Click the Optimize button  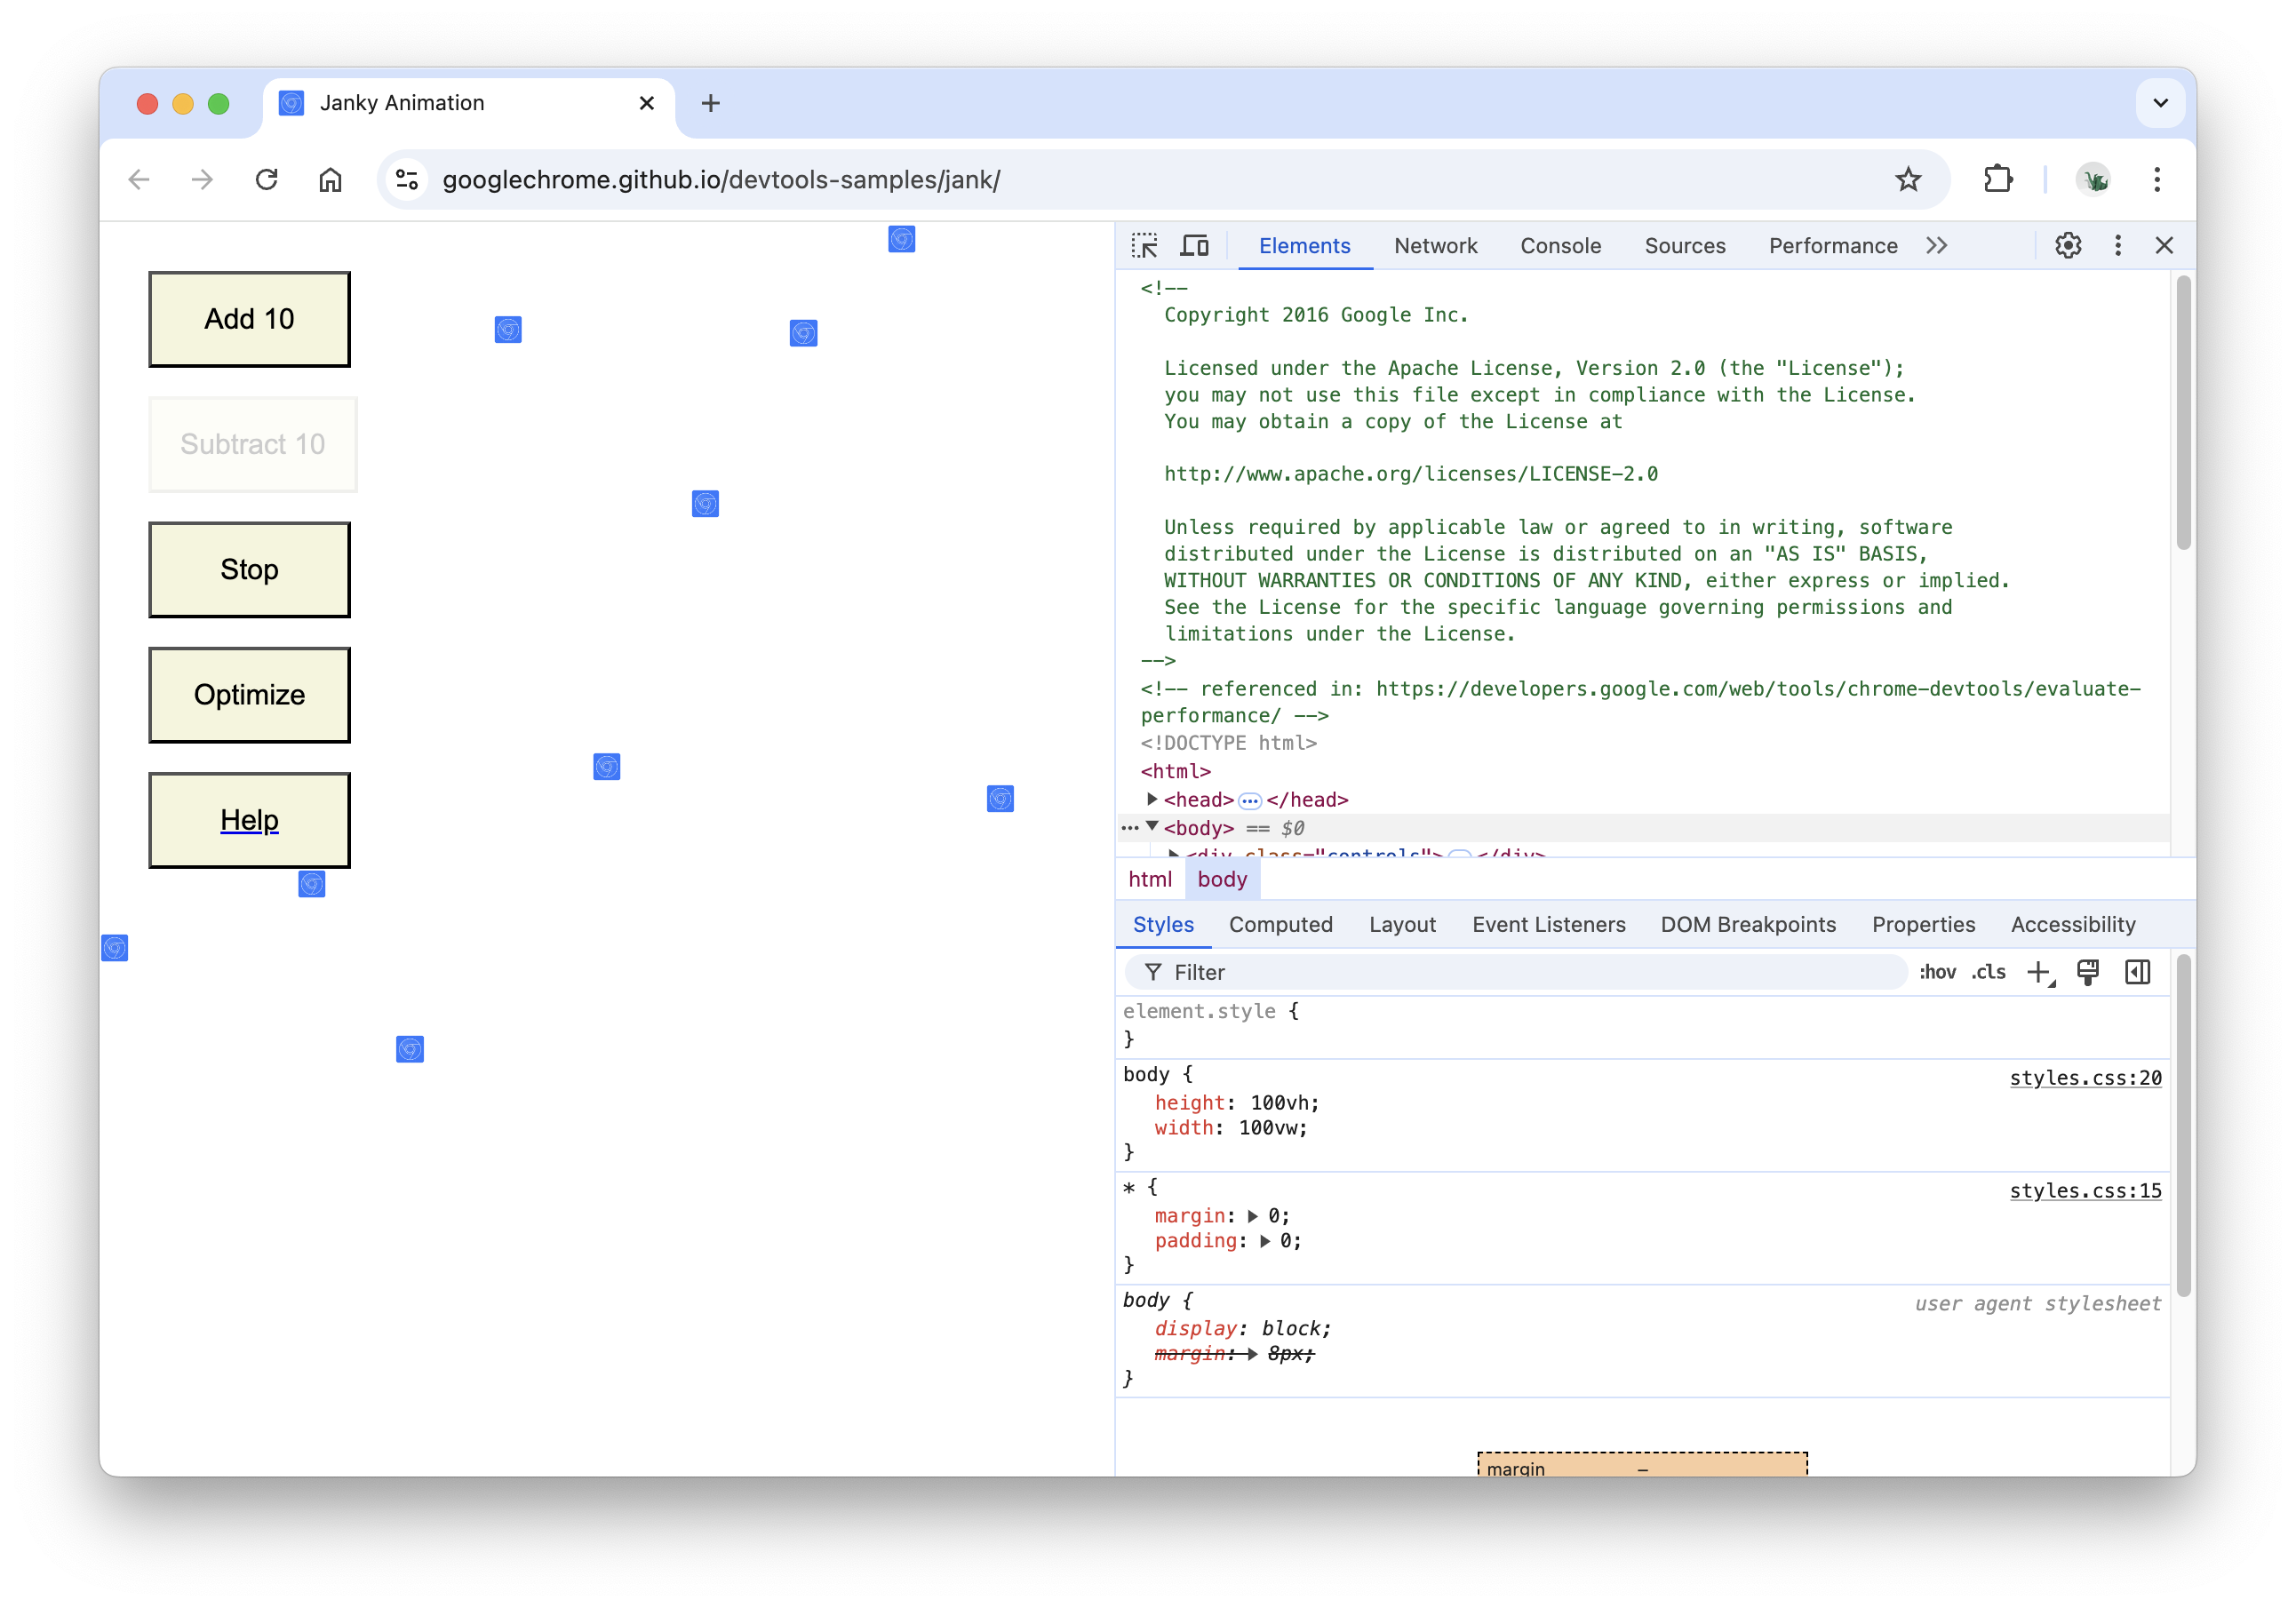(x=250, y=692)
